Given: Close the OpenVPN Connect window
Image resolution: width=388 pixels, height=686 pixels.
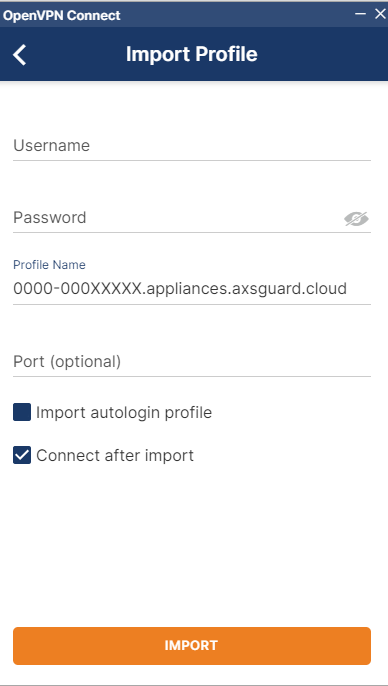Looking at the screenshot, I should click(x=380, y=14).
